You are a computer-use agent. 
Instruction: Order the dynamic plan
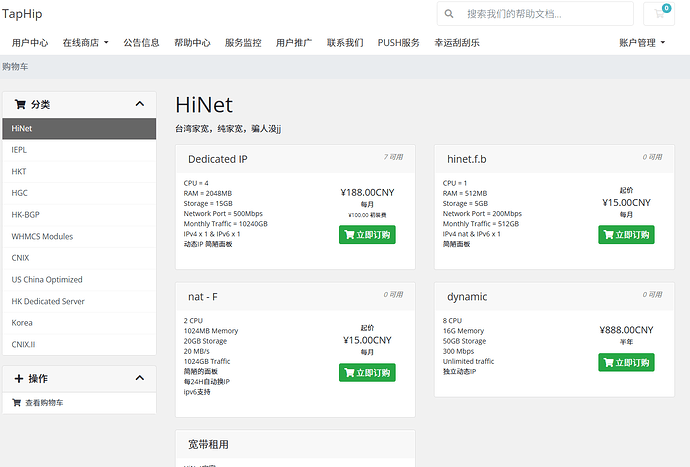pyautogui.click(x=626, y=362)
